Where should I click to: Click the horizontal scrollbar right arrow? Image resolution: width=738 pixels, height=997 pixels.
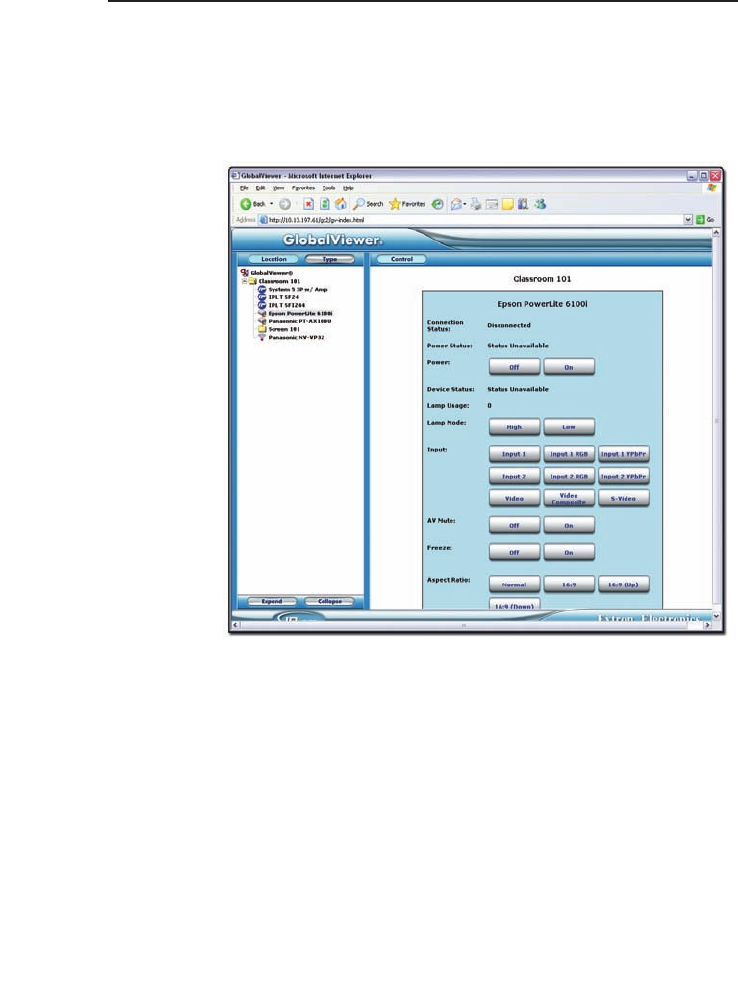(707, 626)
